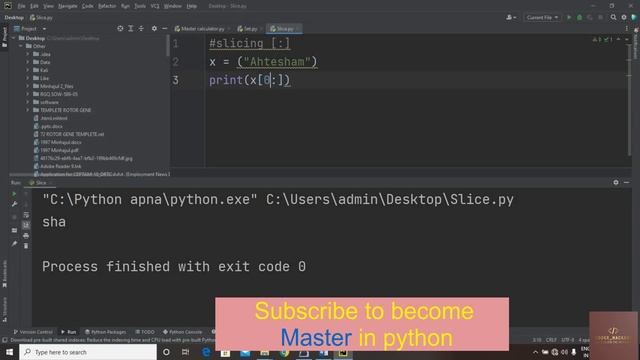Open the Run tool window button

(x=69, y=332)
